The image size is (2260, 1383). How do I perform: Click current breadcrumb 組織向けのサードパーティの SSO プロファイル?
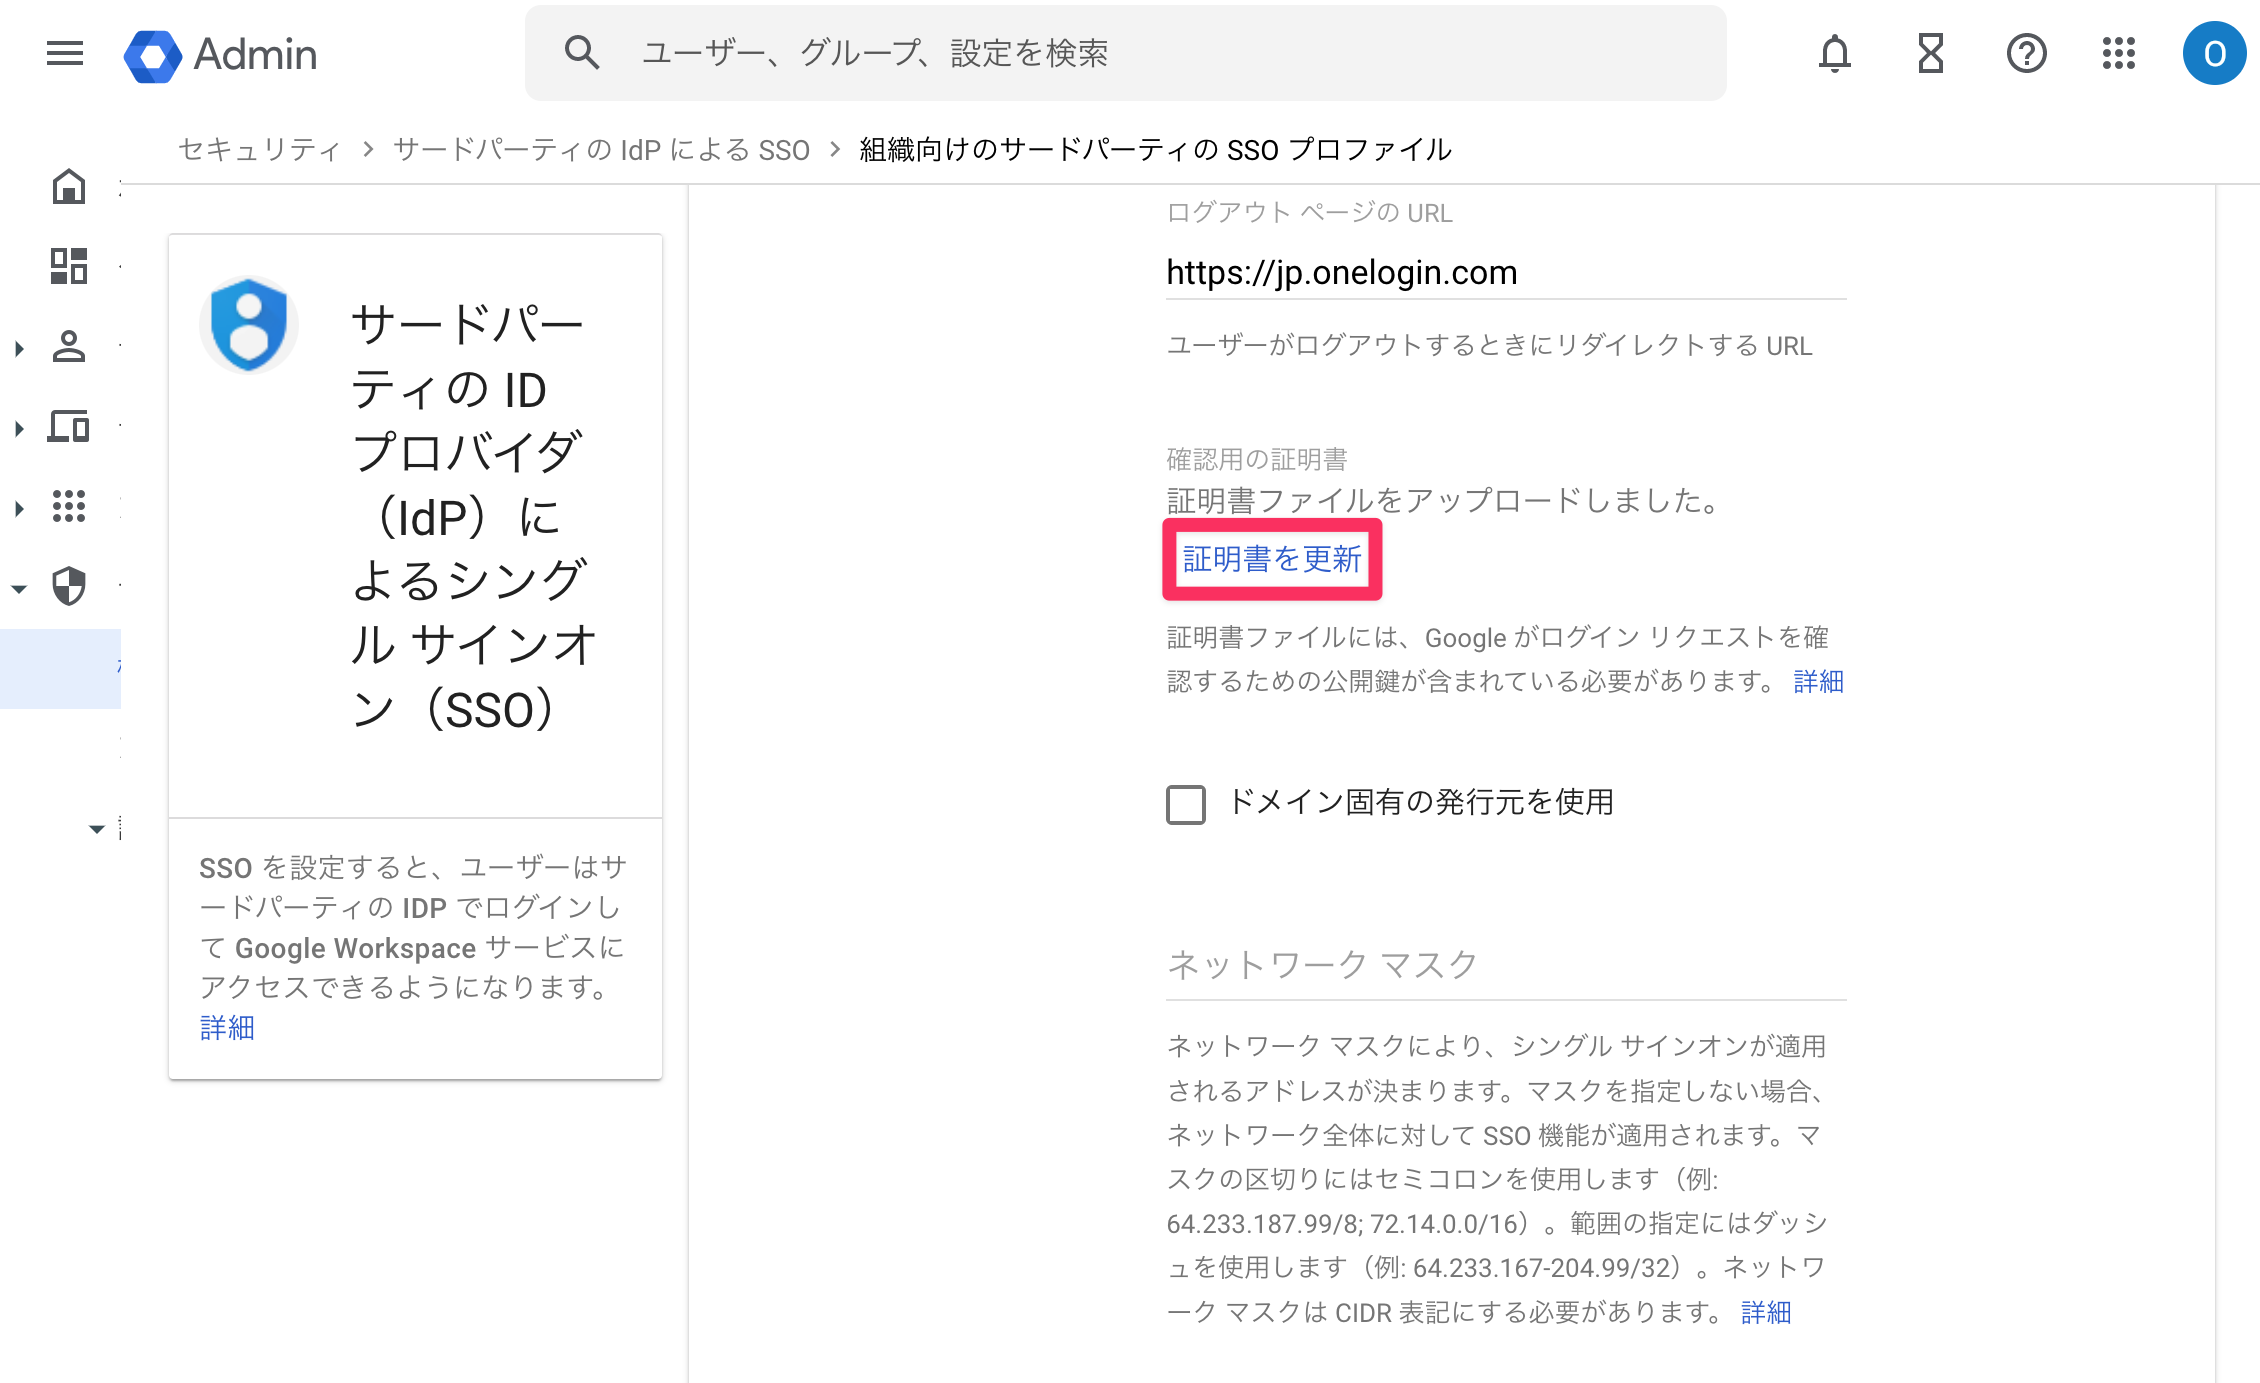(1155, 149)
